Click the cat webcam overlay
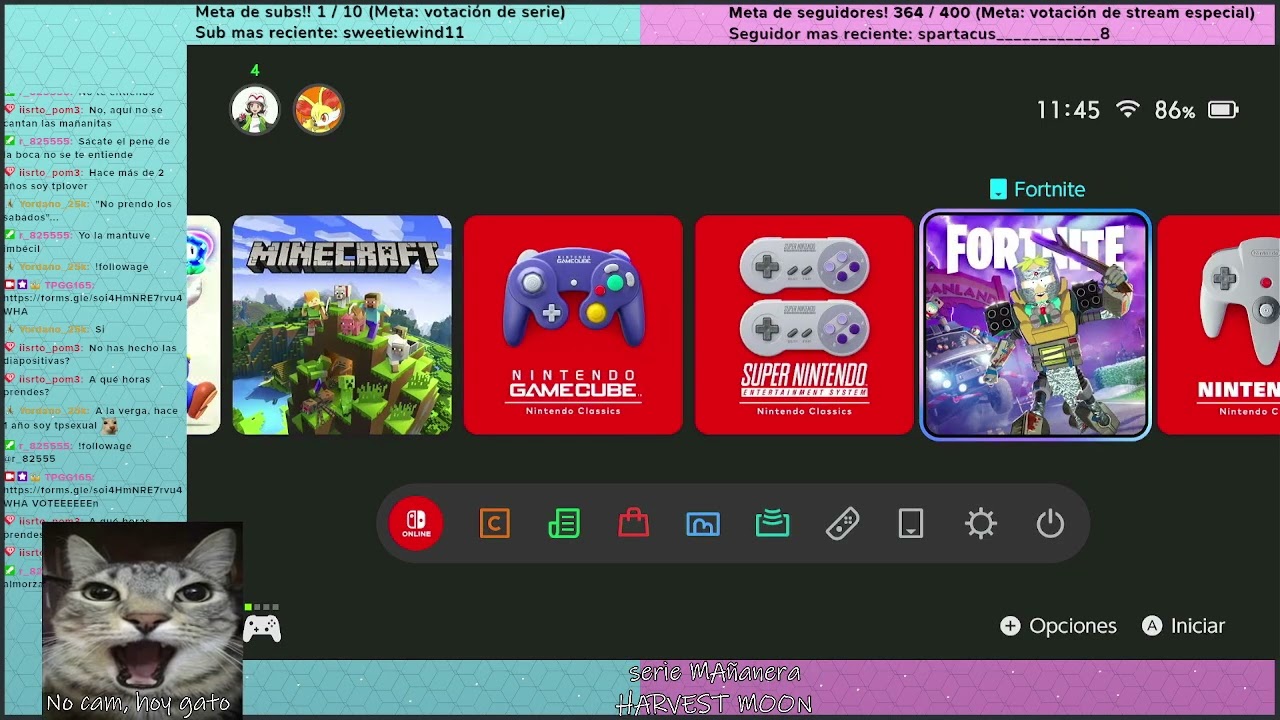Image resolution: width=1280 pixels, height=720 pixels. 142,620
